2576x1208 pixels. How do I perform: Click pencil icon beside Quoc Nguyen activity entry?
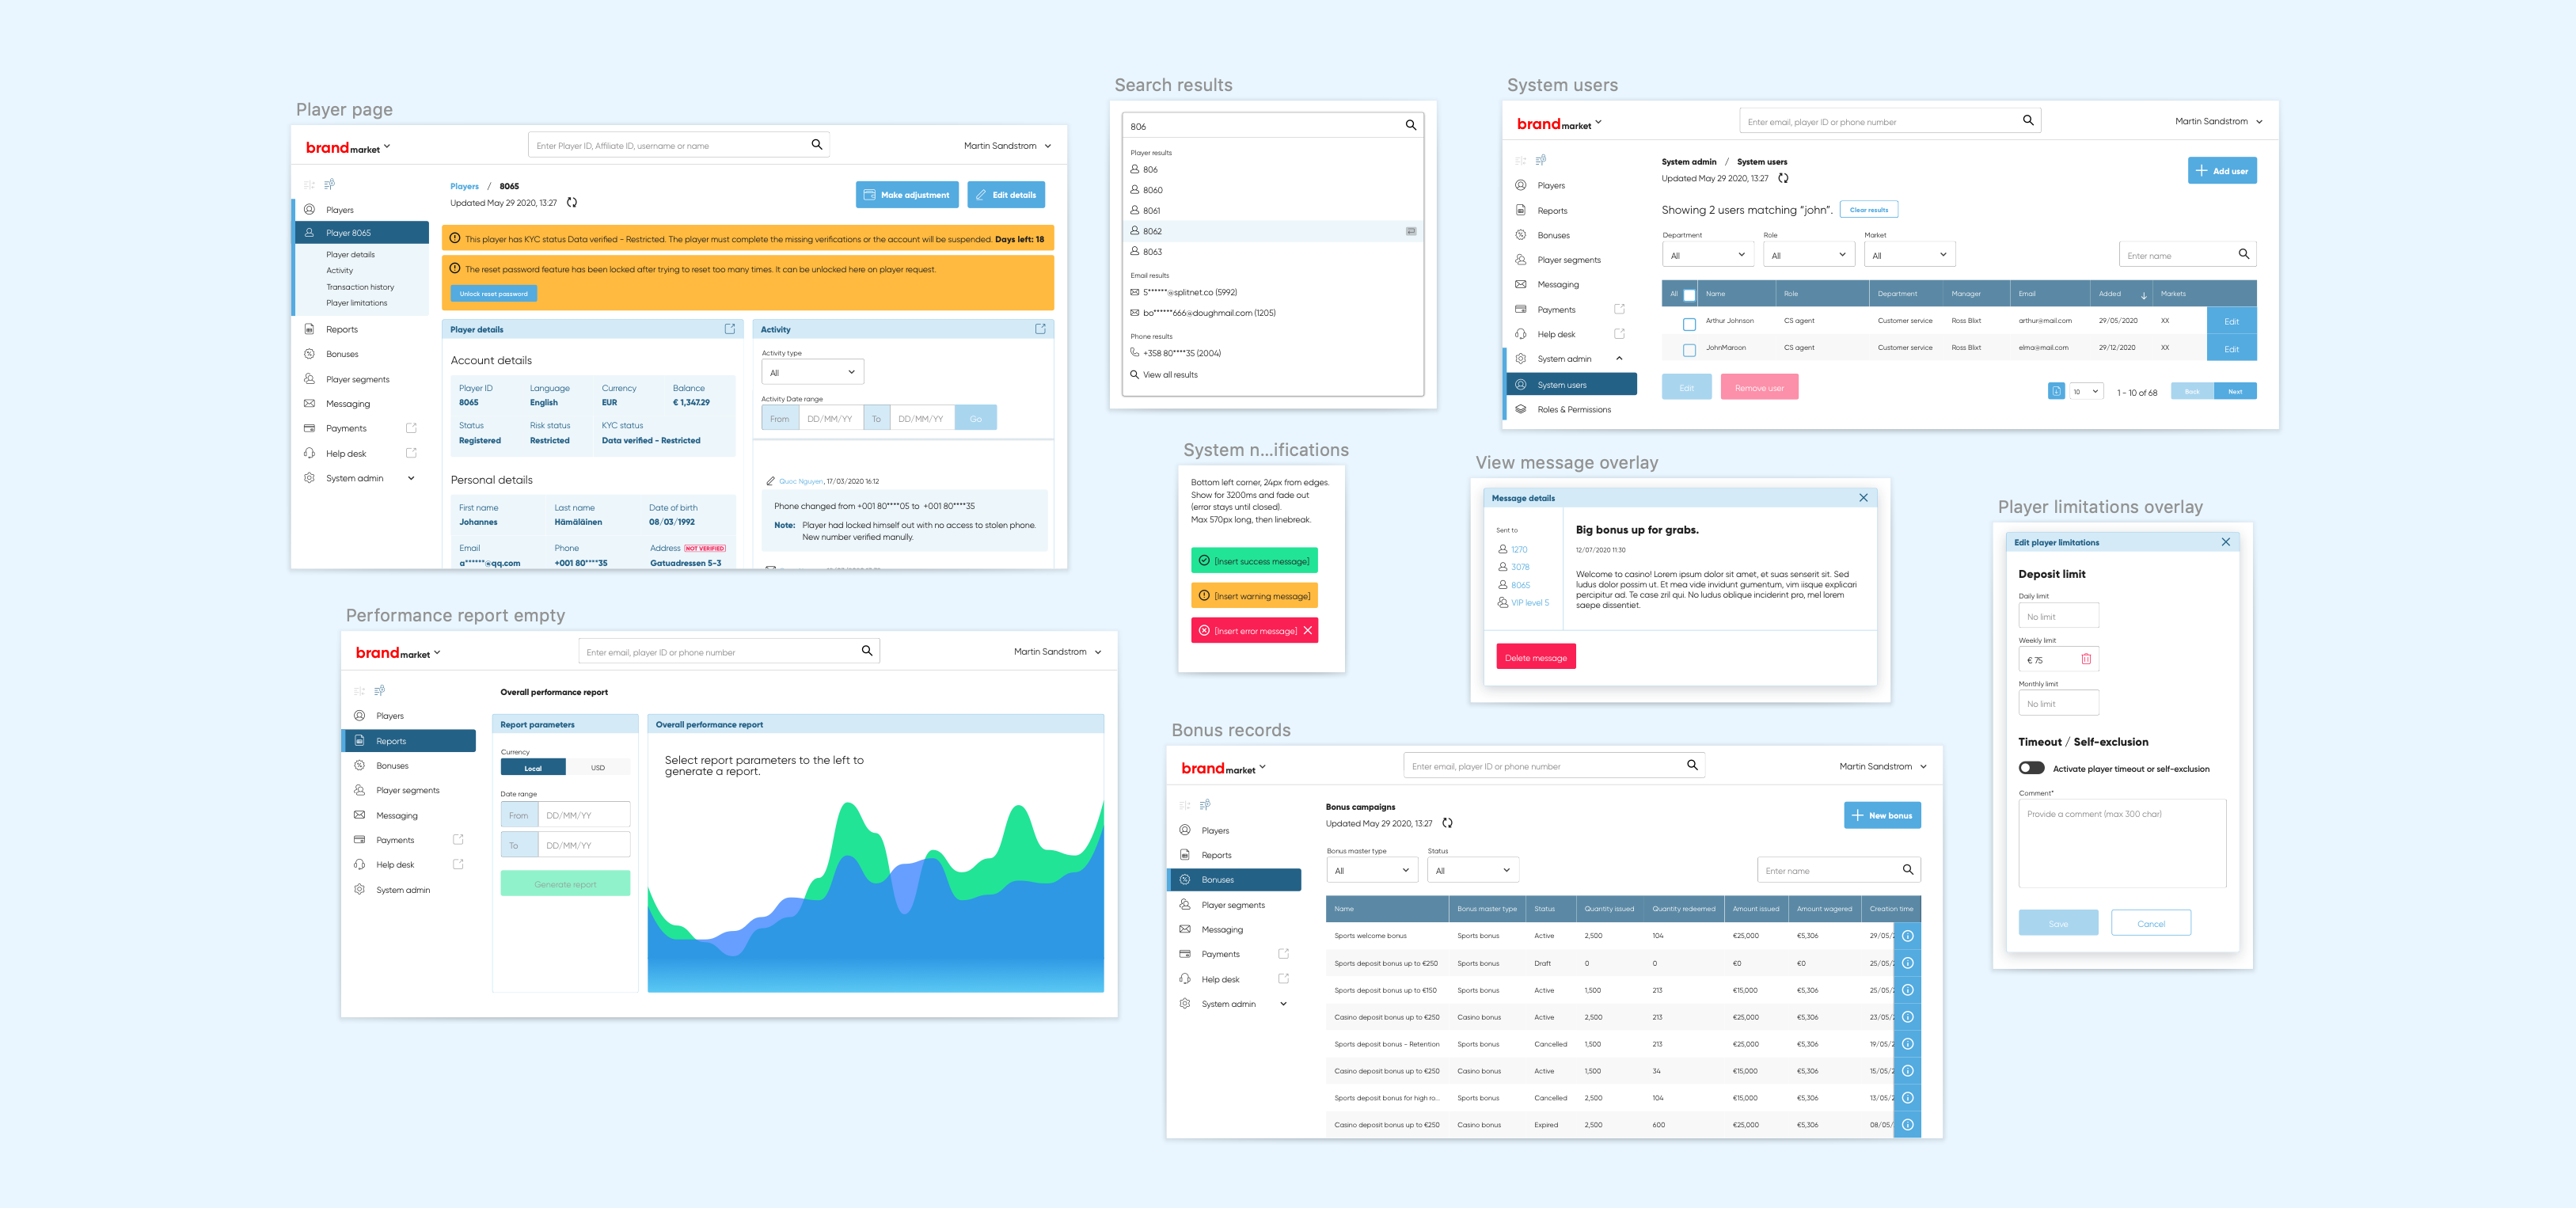[x=770, y=481]
